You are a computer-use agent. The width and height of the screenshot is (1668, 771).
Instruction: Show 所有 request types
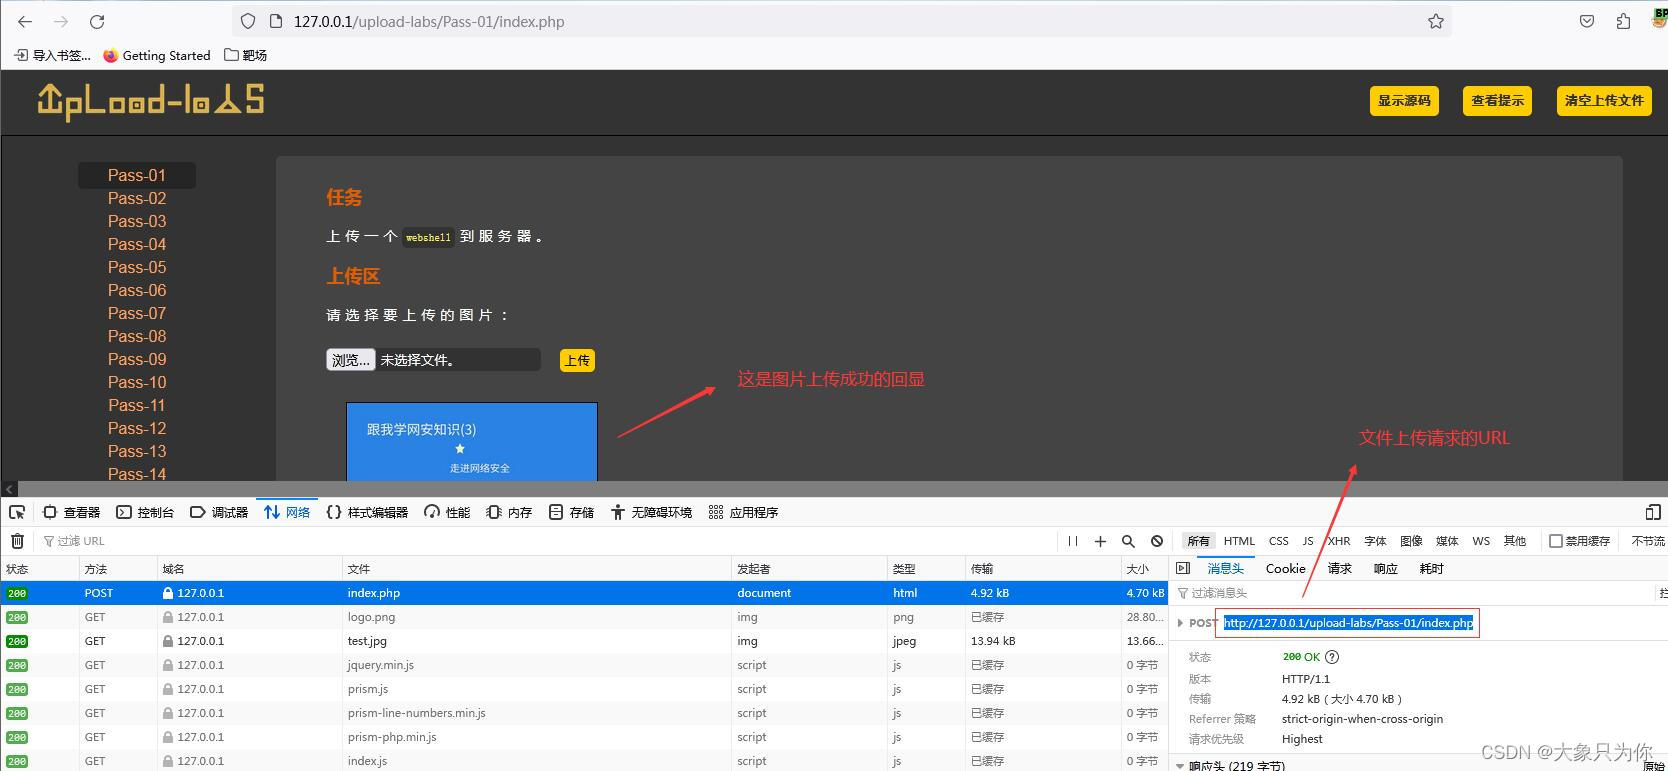(1198, 541)
